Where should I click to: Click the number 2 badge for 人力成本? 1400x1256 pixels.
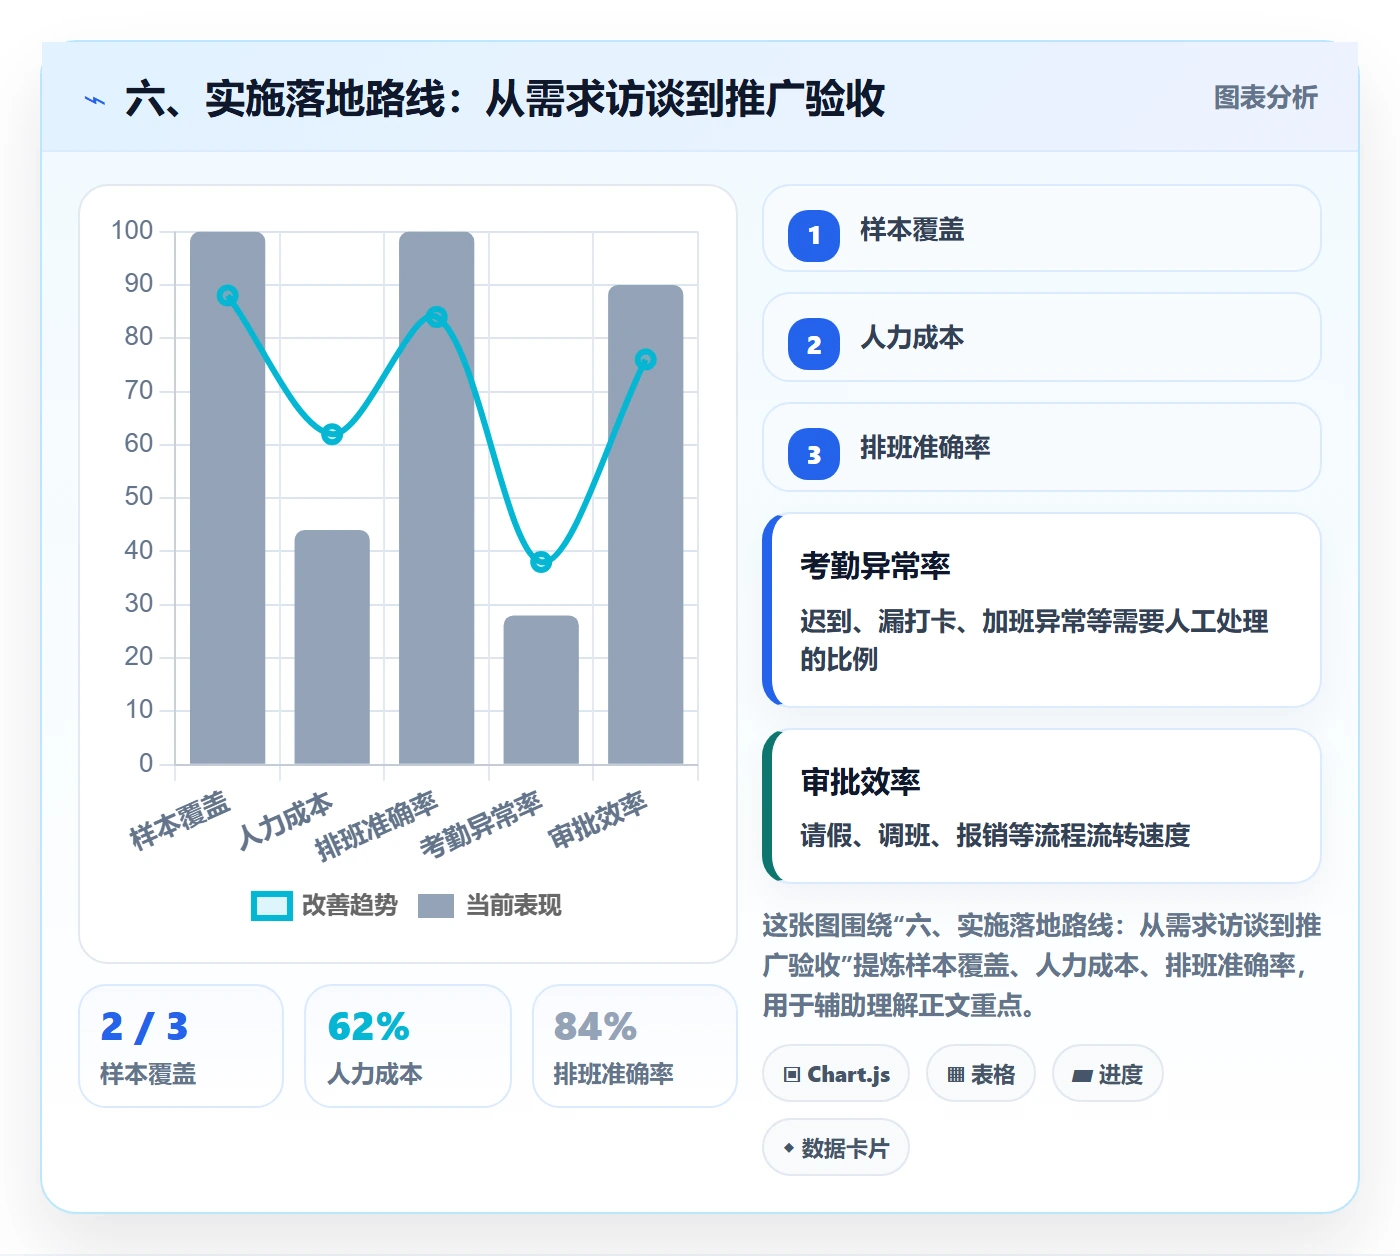click(814, 344)
